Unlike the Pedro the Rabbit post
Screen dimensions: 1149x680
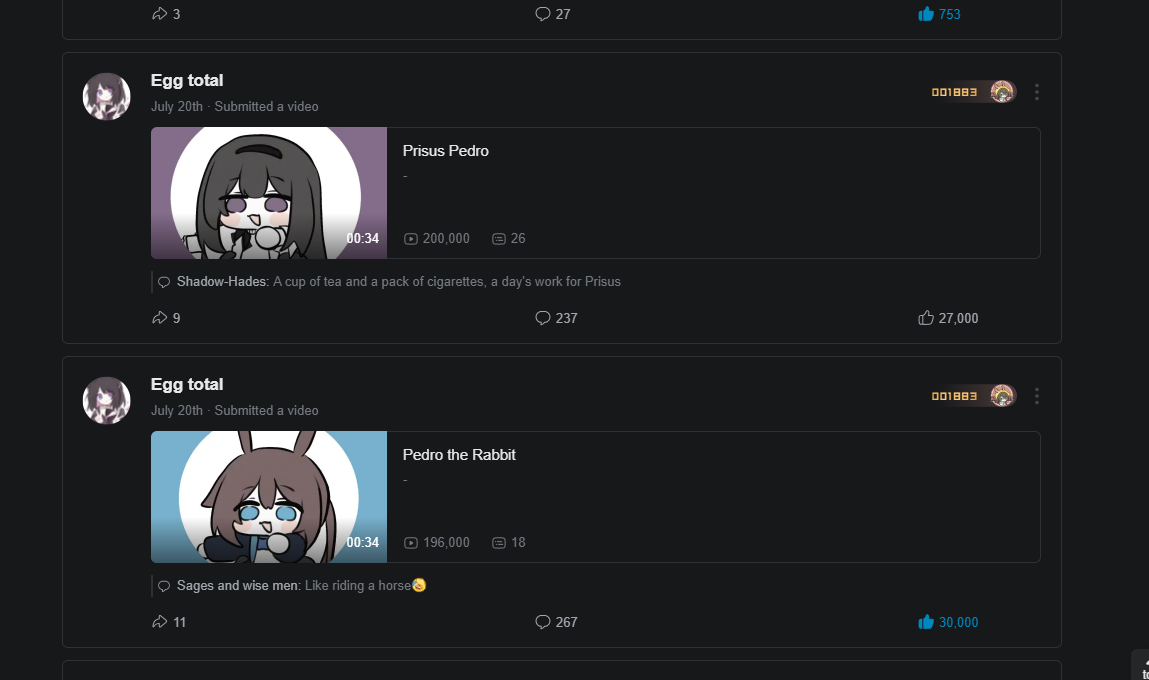click(x=947, y=622)
